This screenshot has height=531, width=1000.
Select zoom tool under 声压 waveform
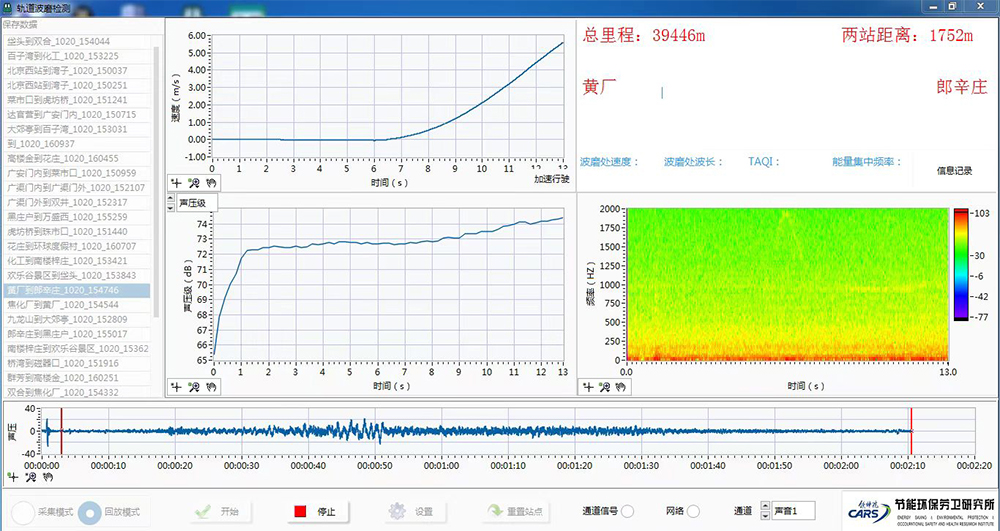(x=29, y=477)
